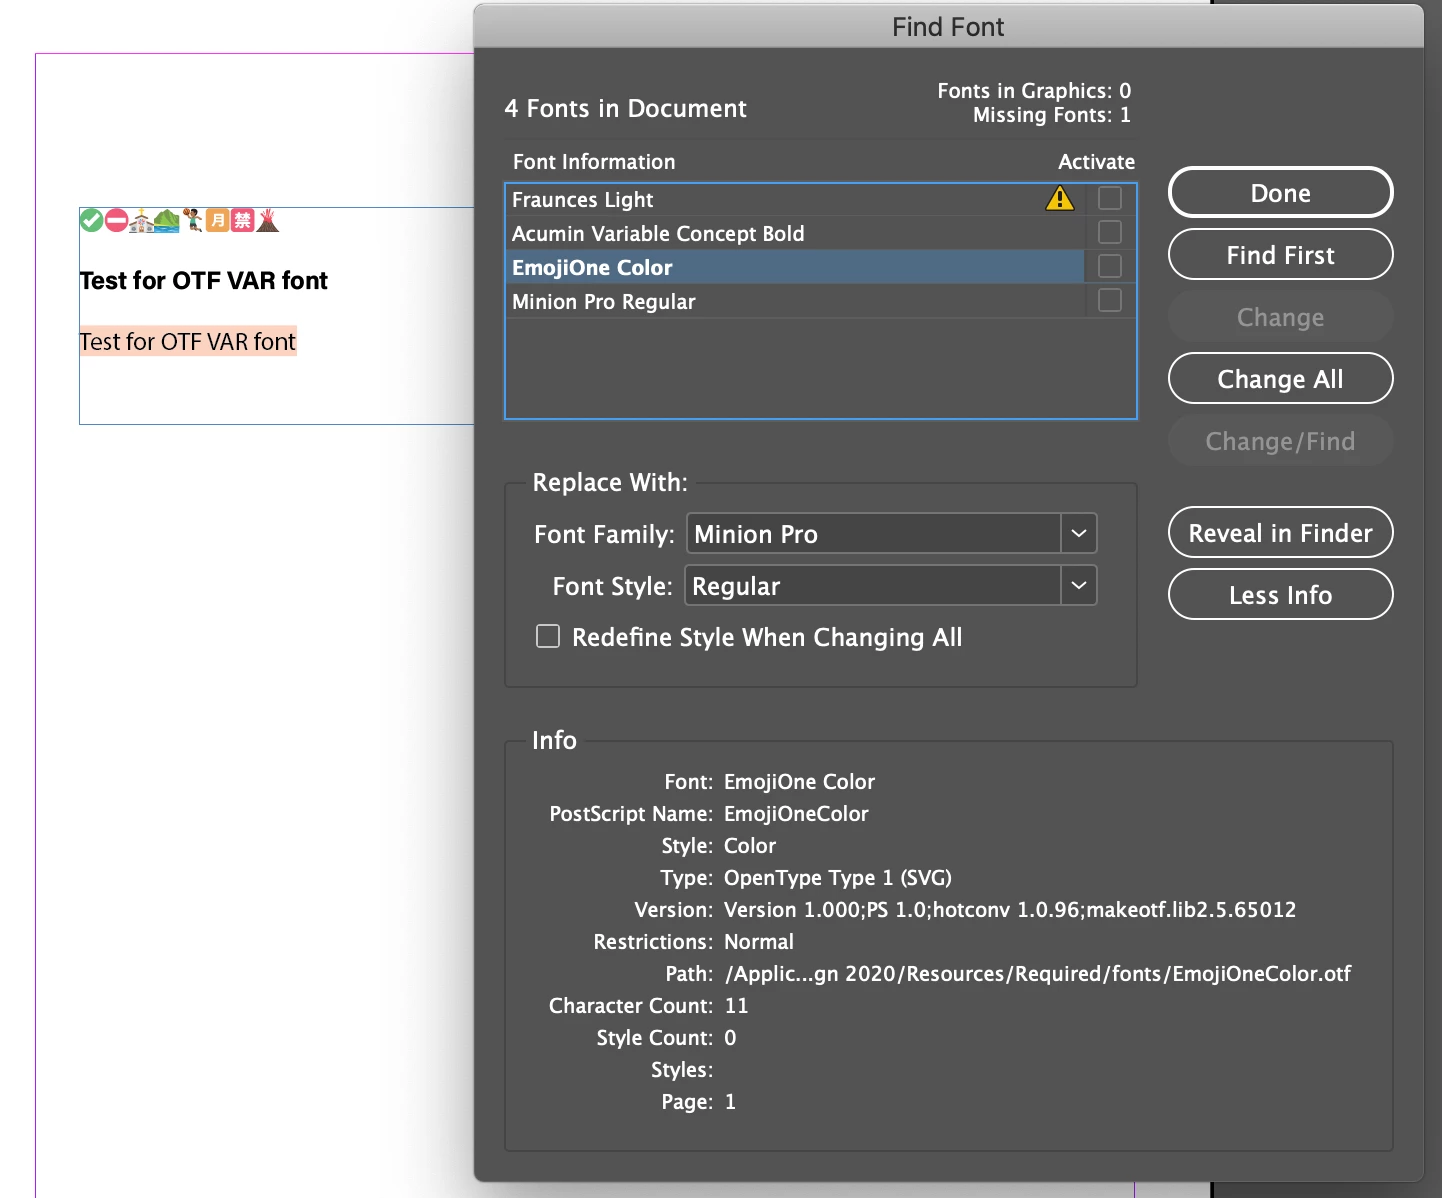1442x1198 pixels.
Task: Click the Font Style field showing Regular
Action: pos(873,585)
